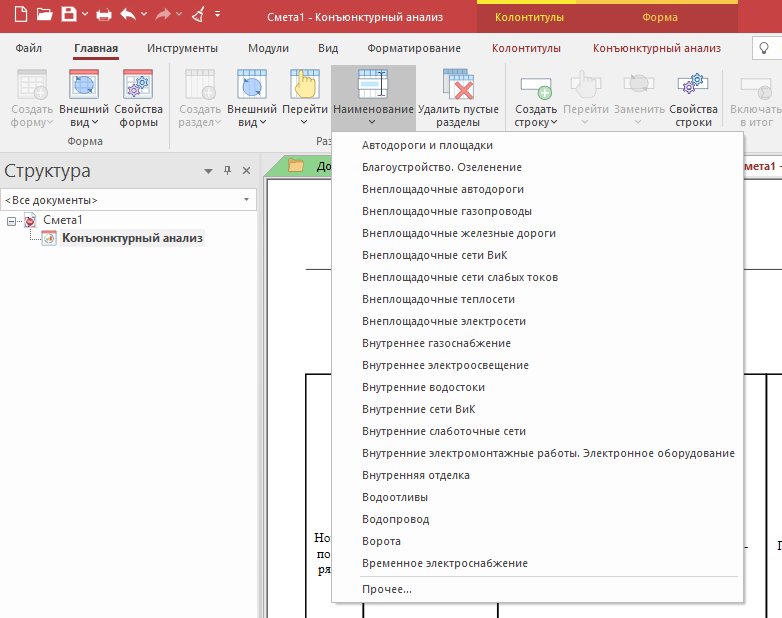Open the Файл menu
This screenshot has height=618, width=782.
(x=29, y=48)
